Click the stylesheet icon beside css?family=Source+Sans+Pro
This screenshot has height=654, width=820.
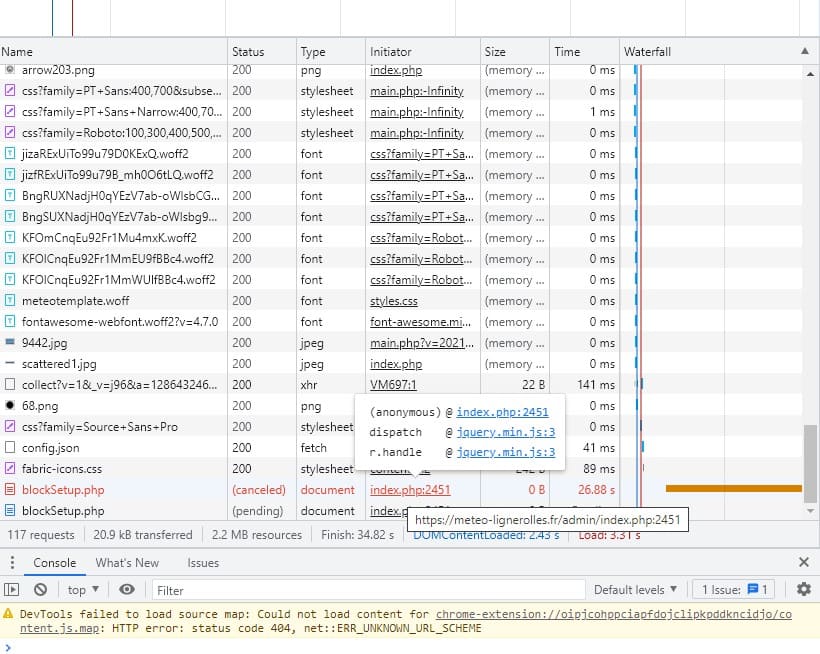pyautogui.click(x=10, y=427)
